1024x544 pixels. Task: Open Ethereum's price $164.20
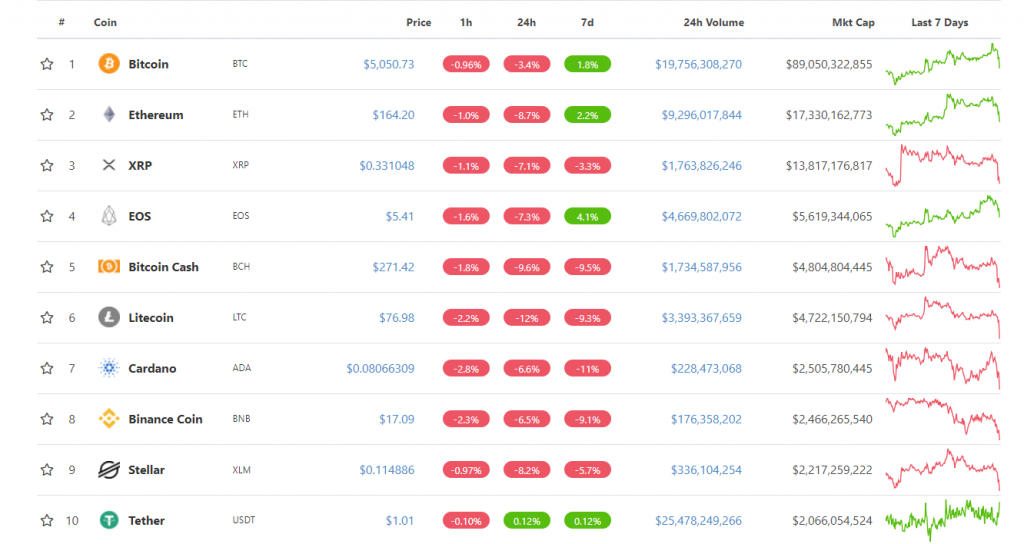click(393, 115)
